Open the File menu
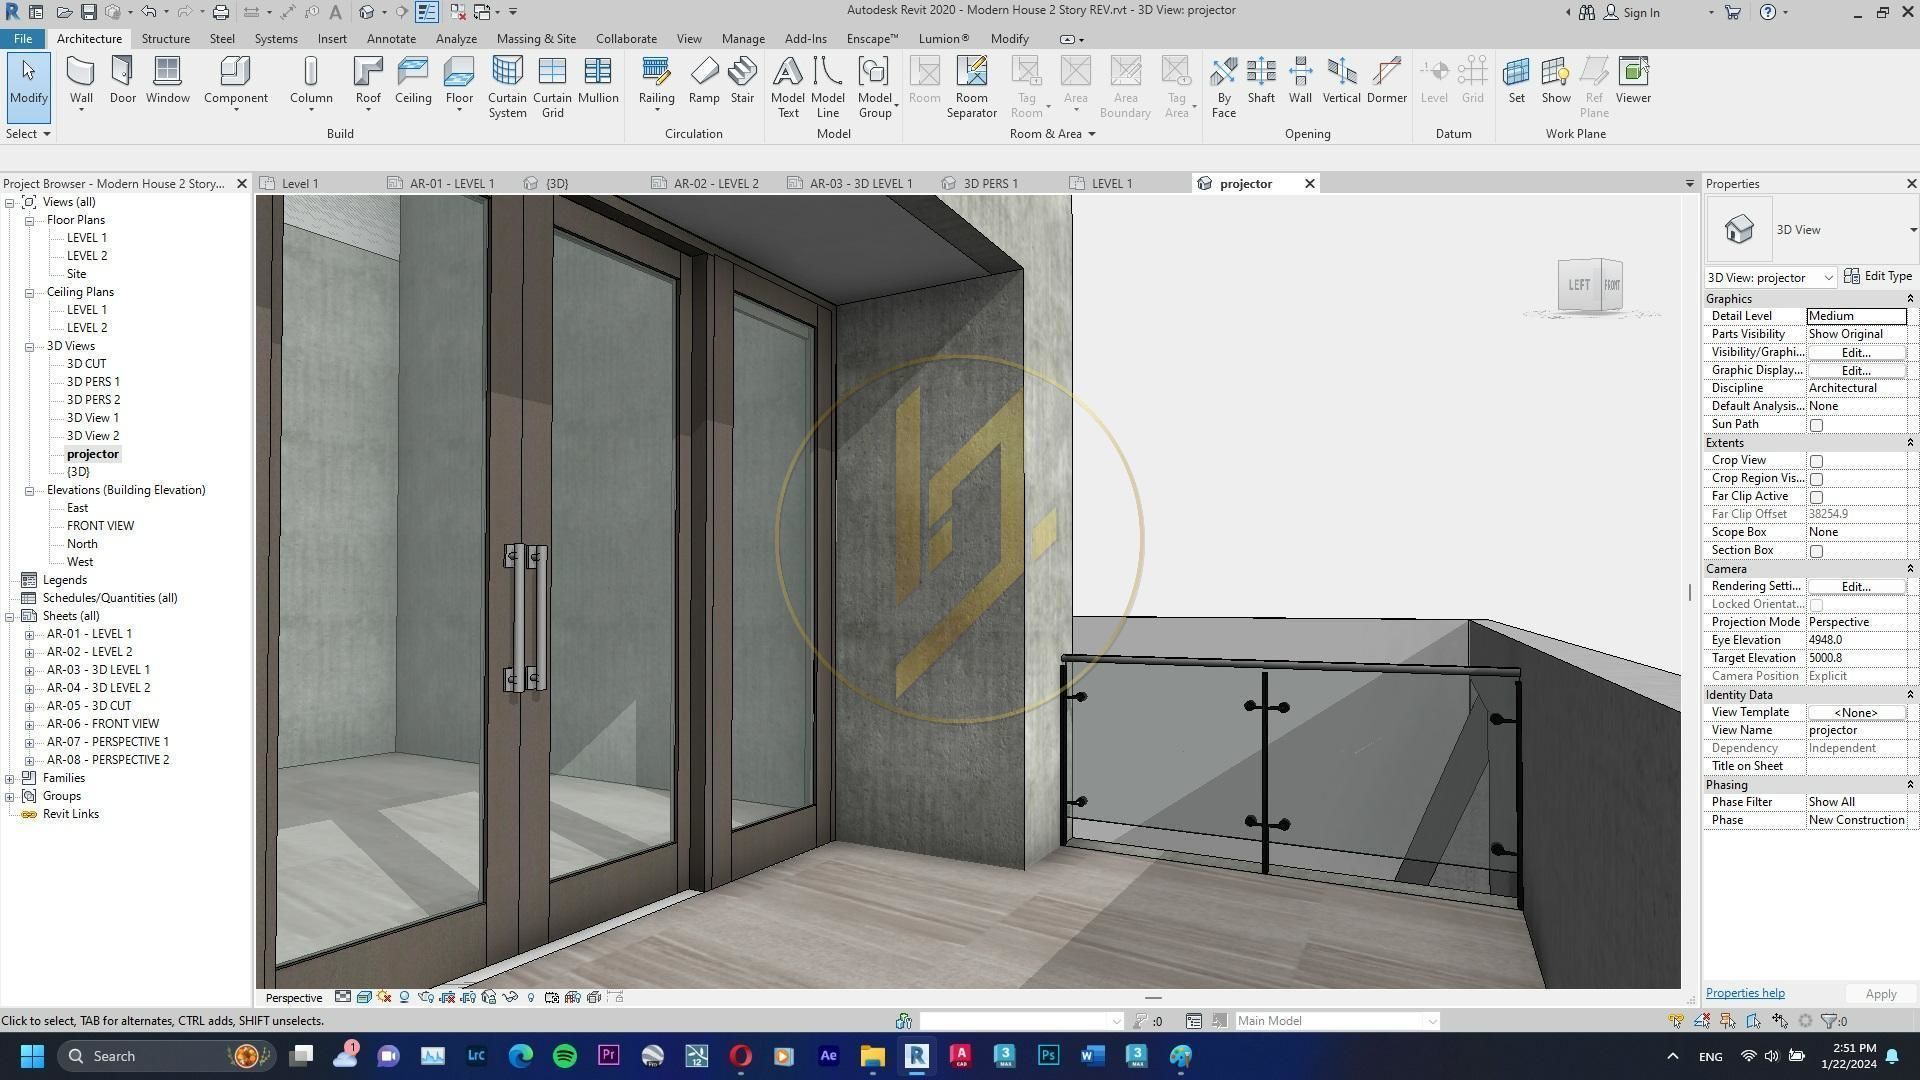Viewport: 1920px width, 1080px height. tap(22, 39)
